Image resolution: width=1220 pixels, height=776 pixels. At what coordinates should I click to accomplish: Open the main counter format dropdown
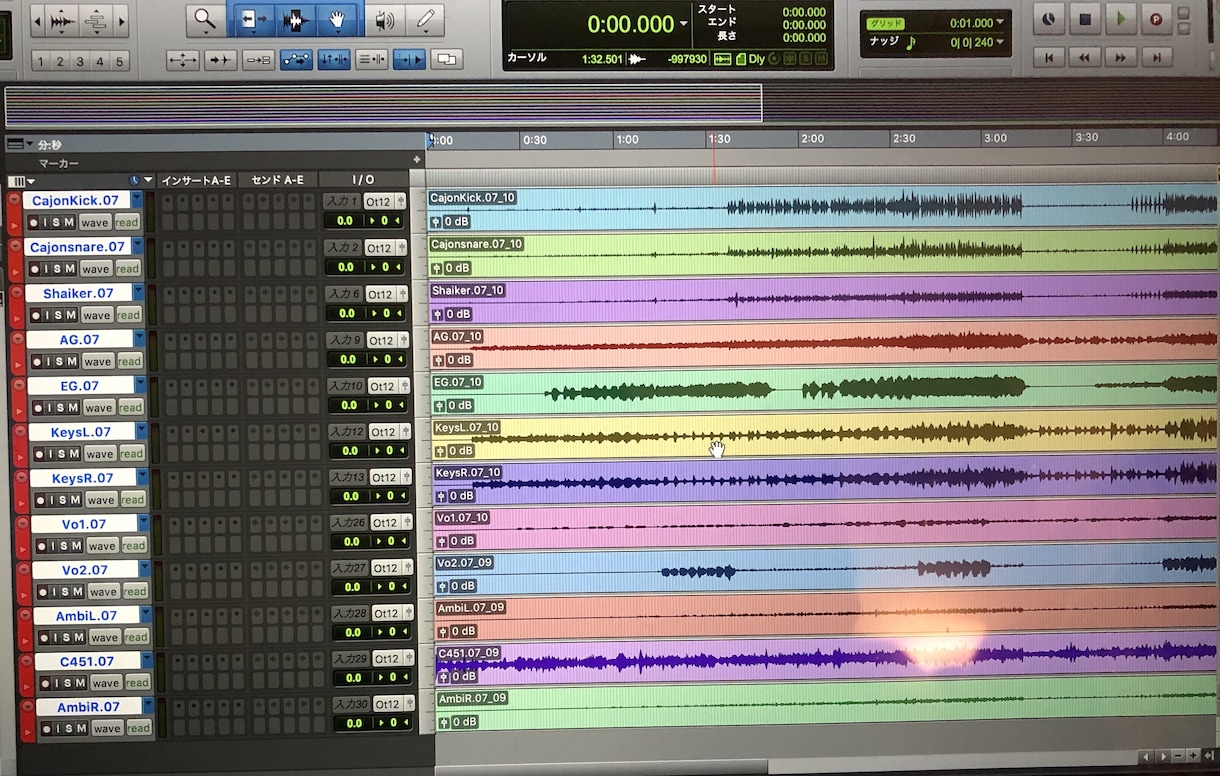[x=684, y=24]
